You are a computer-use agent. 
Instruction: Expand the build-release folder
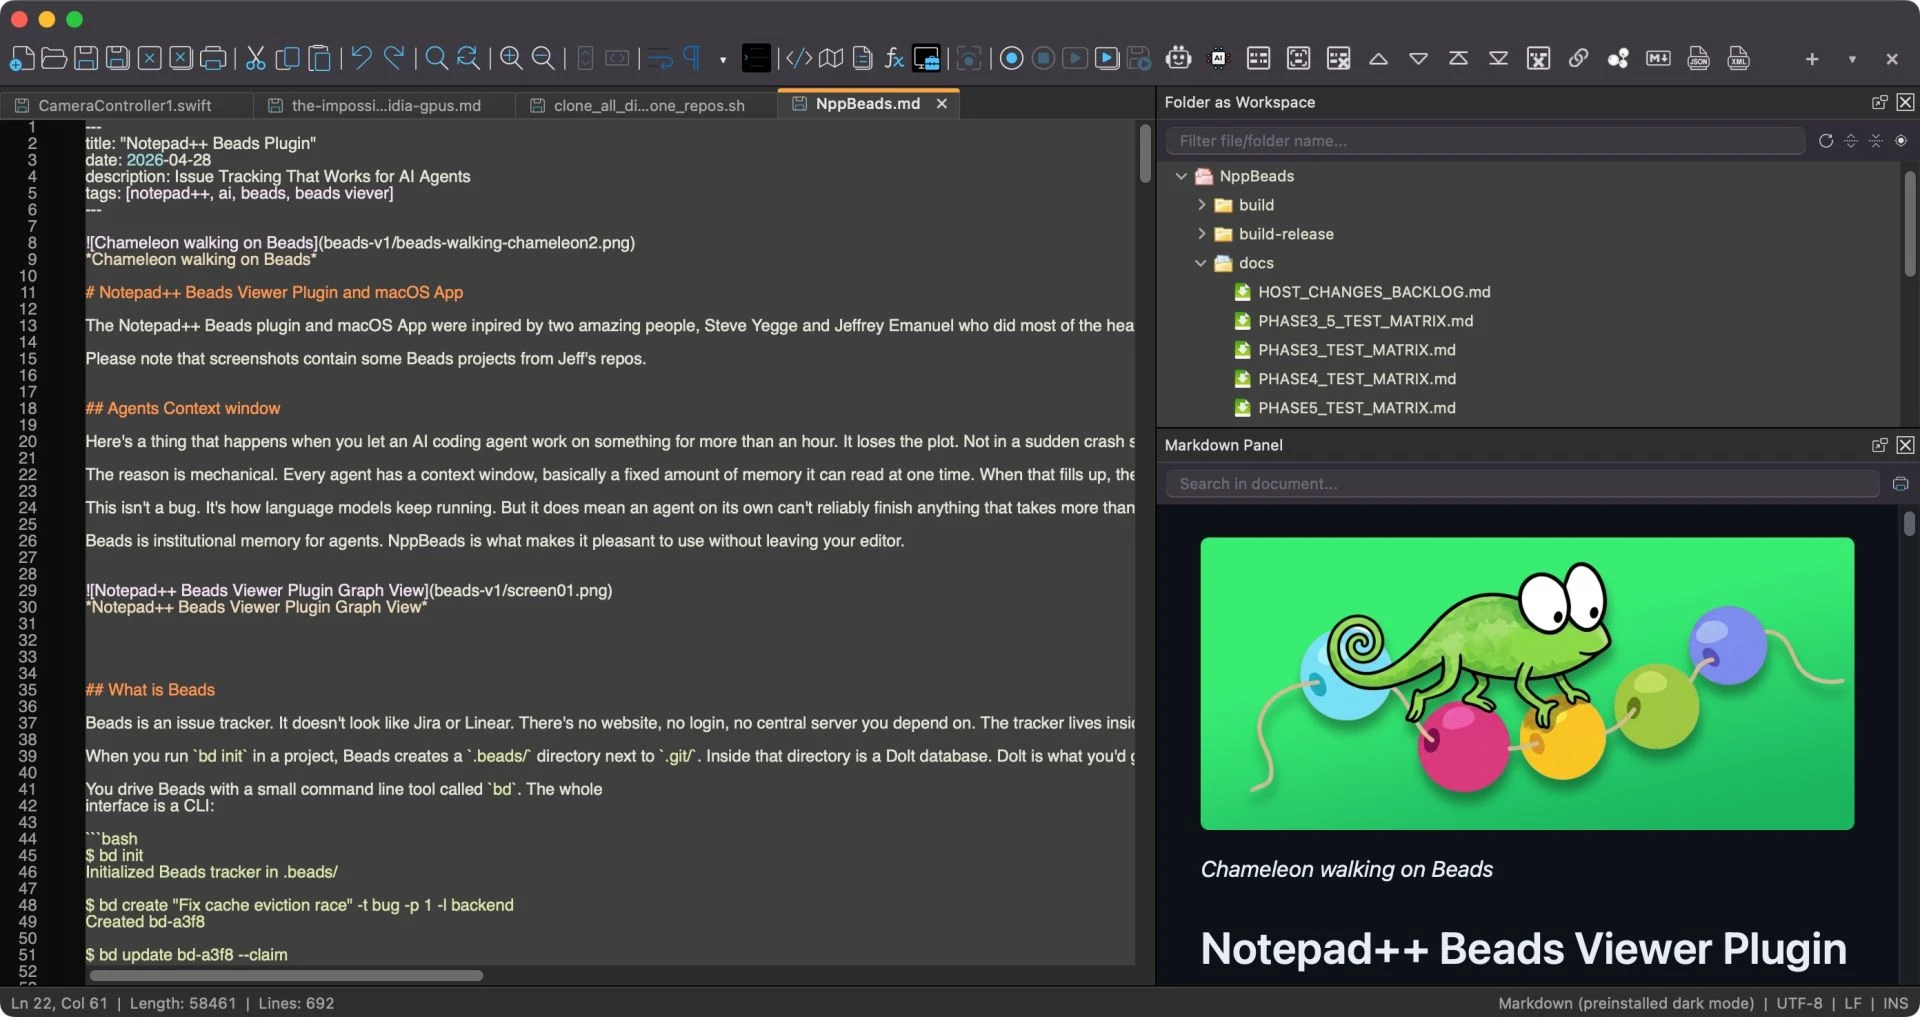tap(1201, 234)
